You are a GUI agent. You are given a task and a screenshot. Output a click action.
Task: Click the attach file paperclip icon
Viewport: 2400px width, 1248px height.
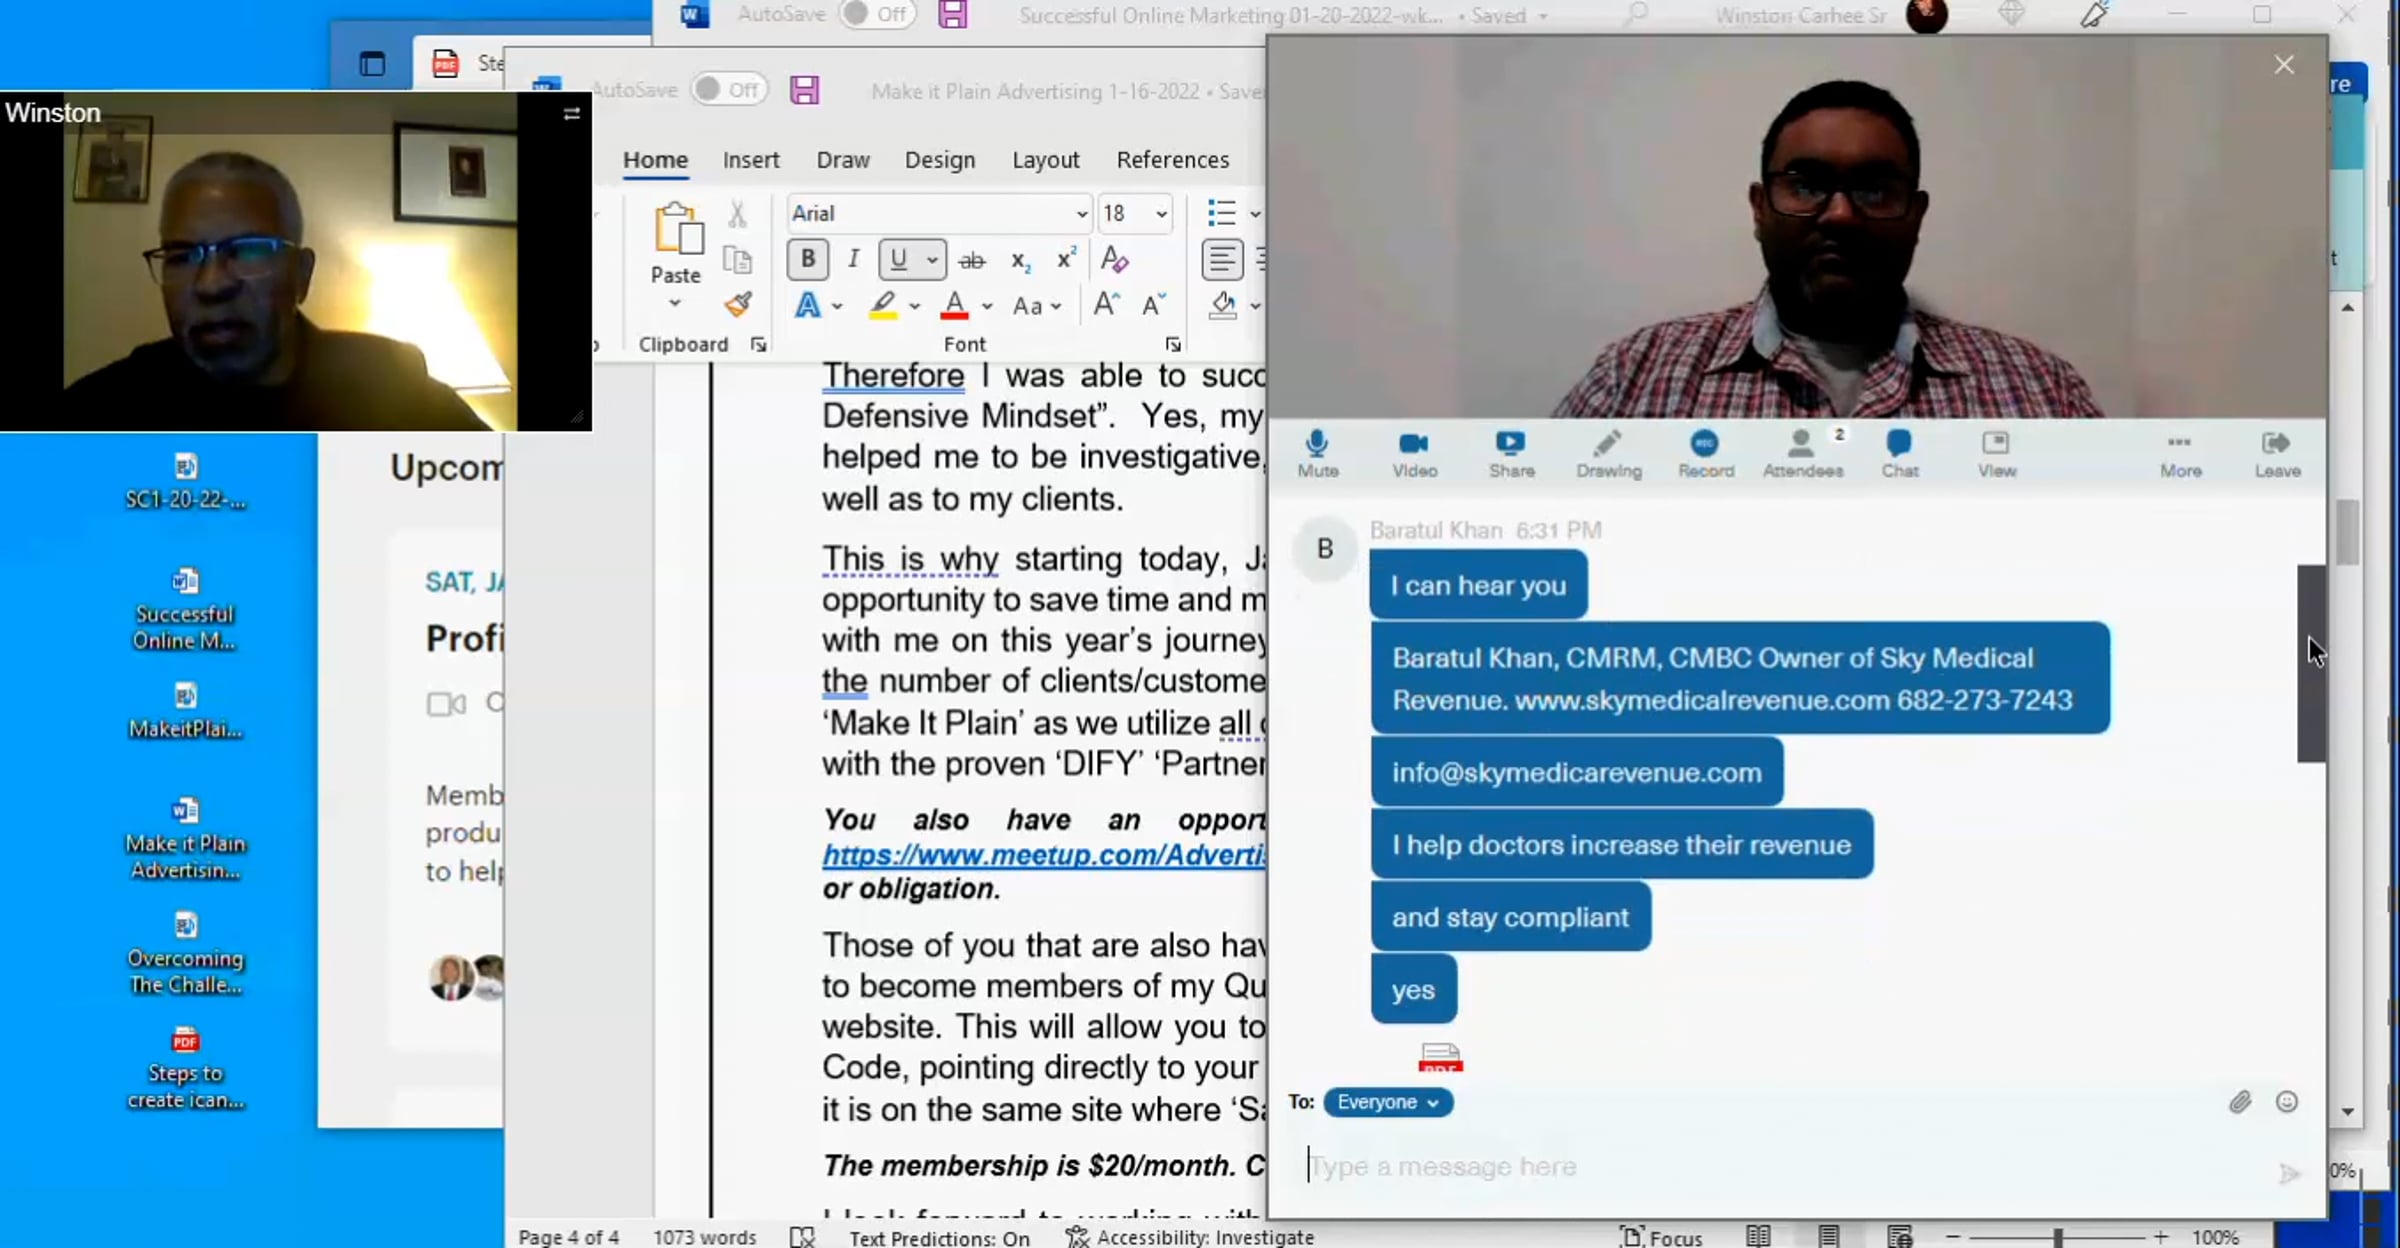(2240, 1102)
